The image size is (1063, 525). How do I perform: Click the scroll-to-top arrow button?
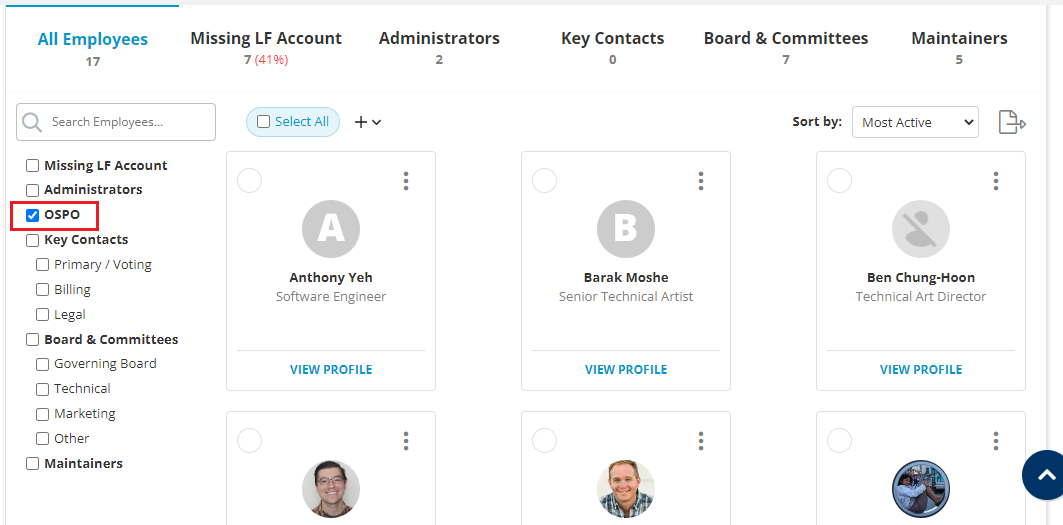click(1044, 476)
